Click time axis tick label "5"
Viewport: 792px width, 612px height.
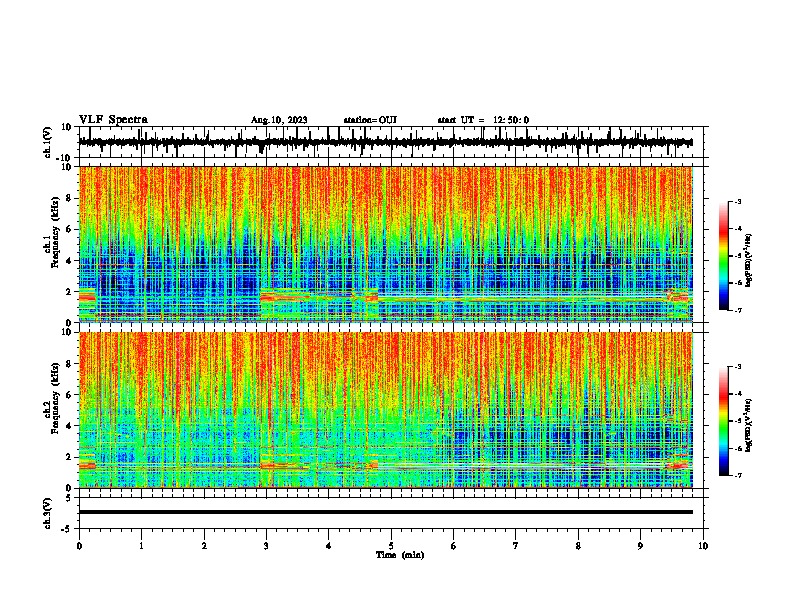[391, 546]
